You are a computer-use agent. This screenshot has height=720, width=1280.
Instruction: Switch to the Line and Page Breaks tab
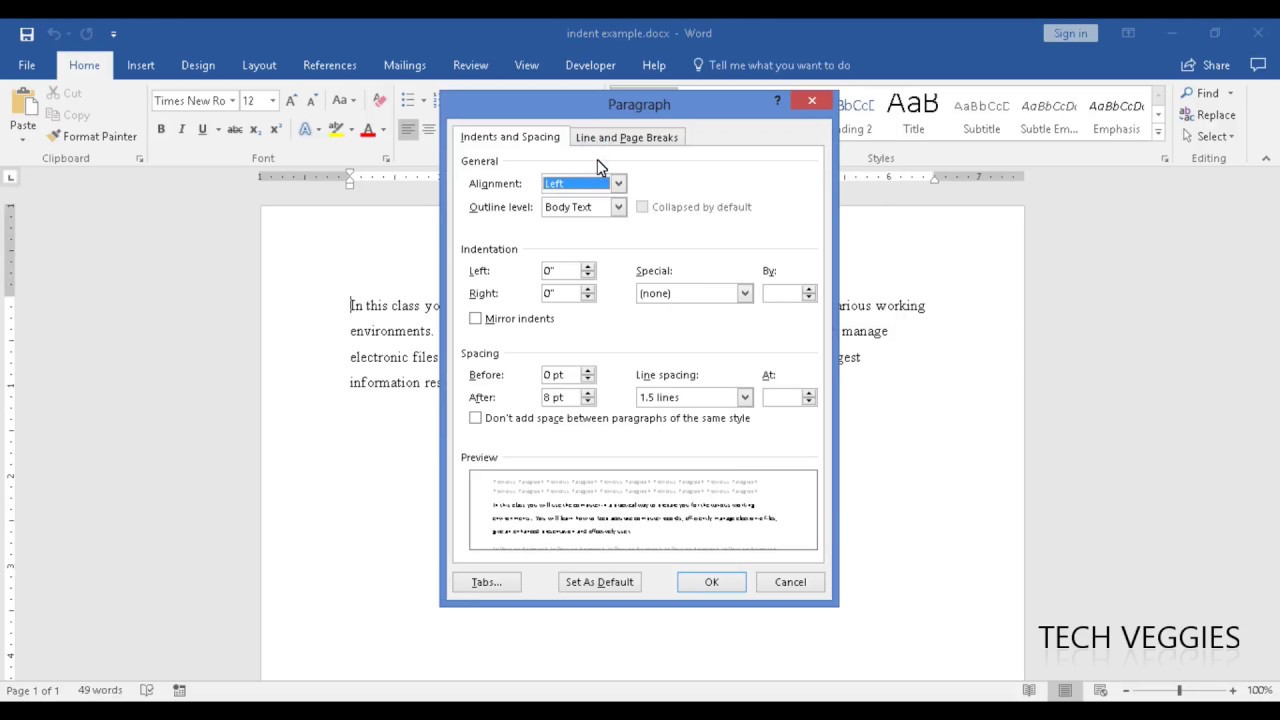627,137
